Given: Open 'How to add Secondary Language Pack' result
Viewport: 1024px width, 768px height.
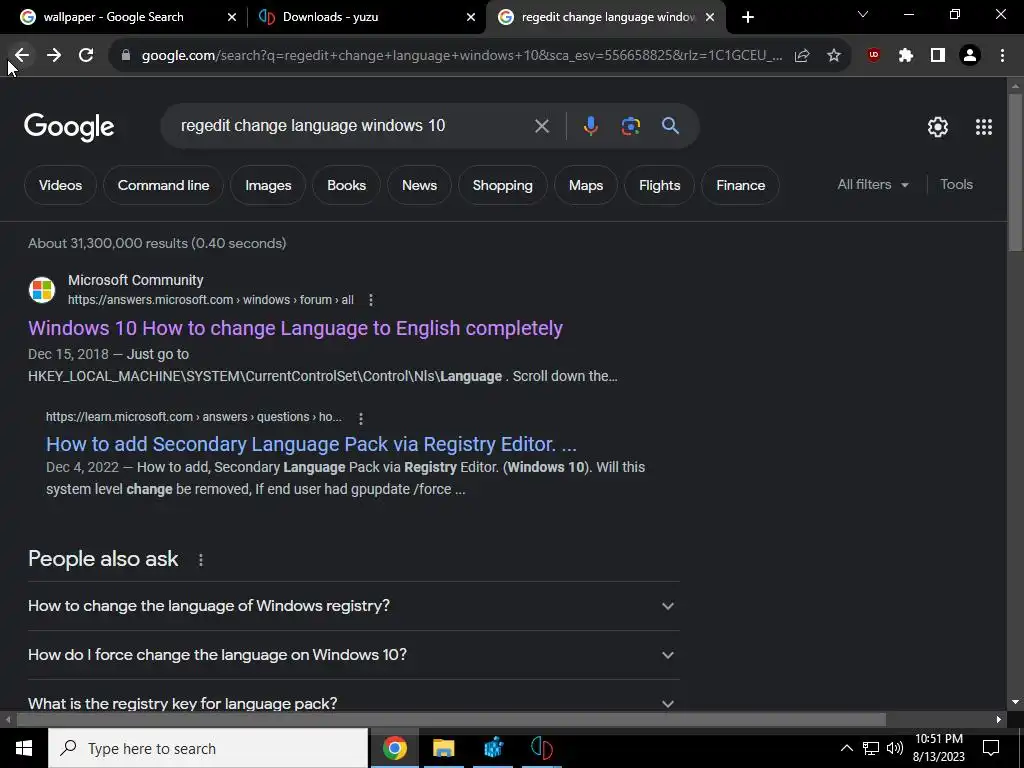Looking at the screenshot, I should click(311, 445).
